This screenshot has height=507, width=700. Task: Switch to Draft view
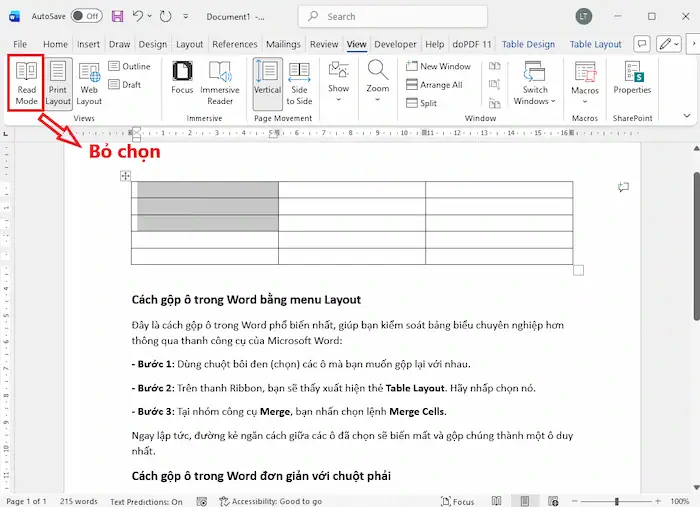(x=125, y=84)
